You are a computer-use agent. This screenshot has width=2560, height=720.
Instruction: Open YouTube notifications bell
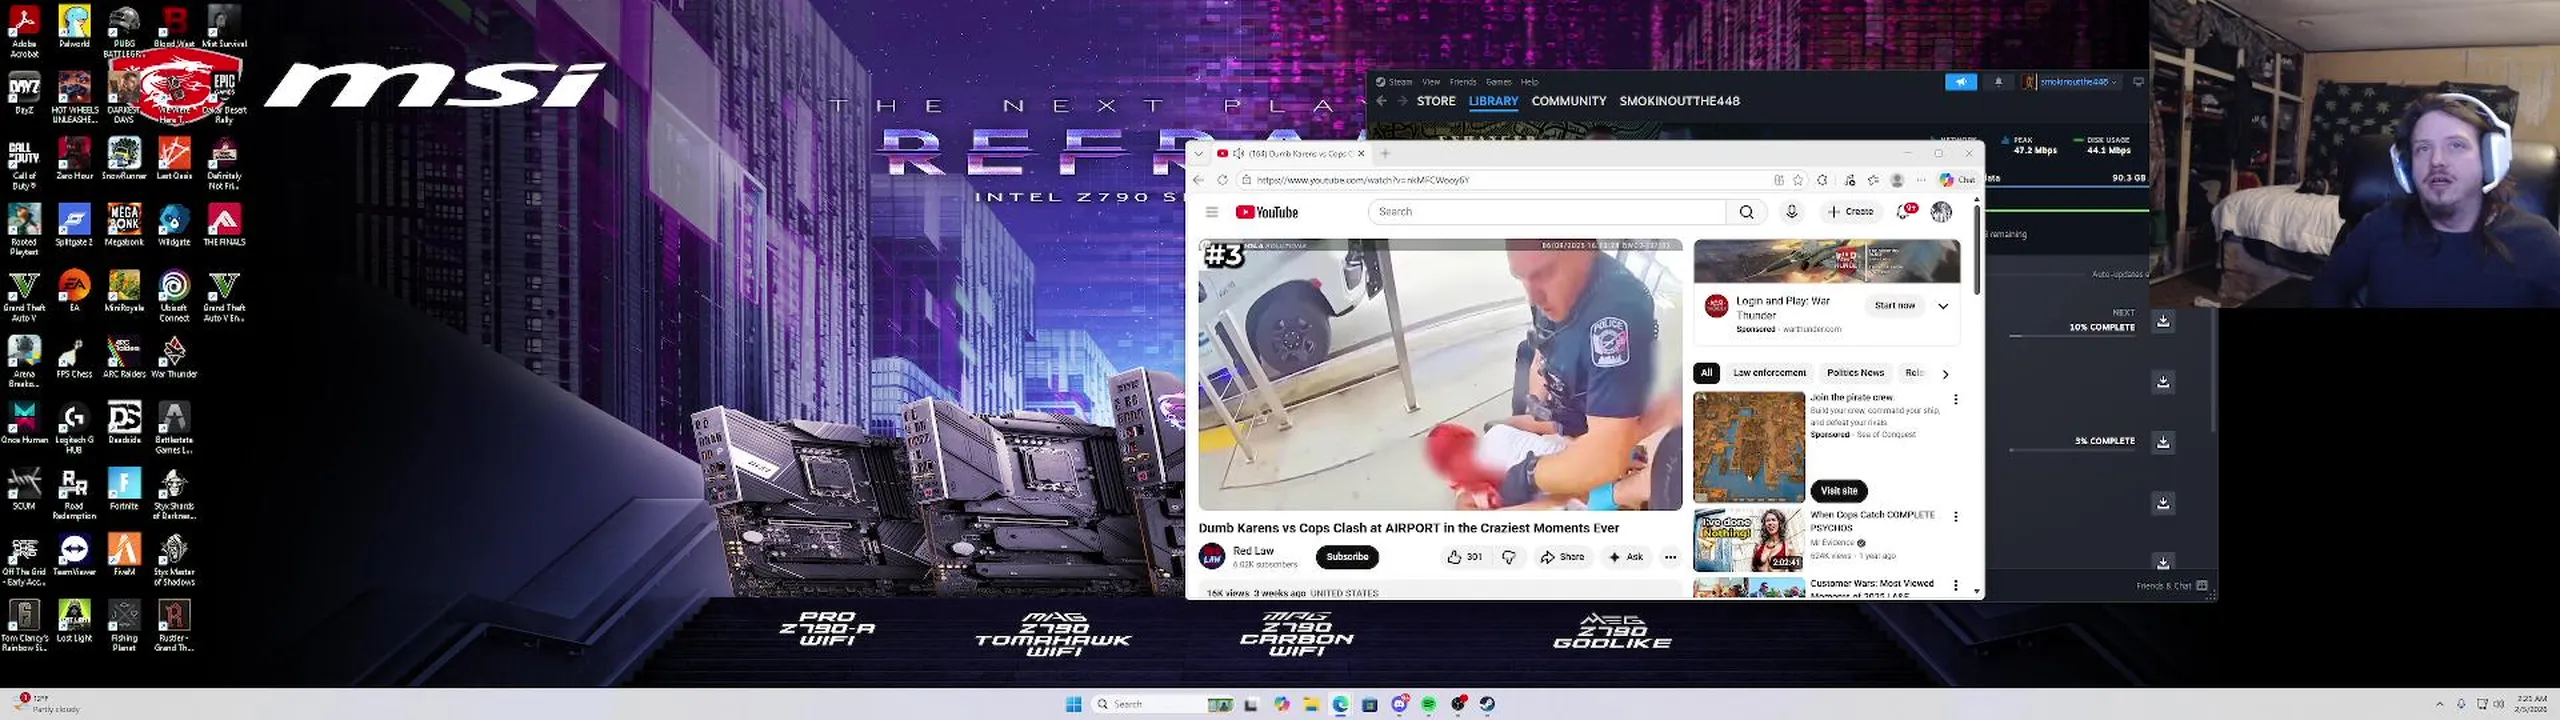1908,212
